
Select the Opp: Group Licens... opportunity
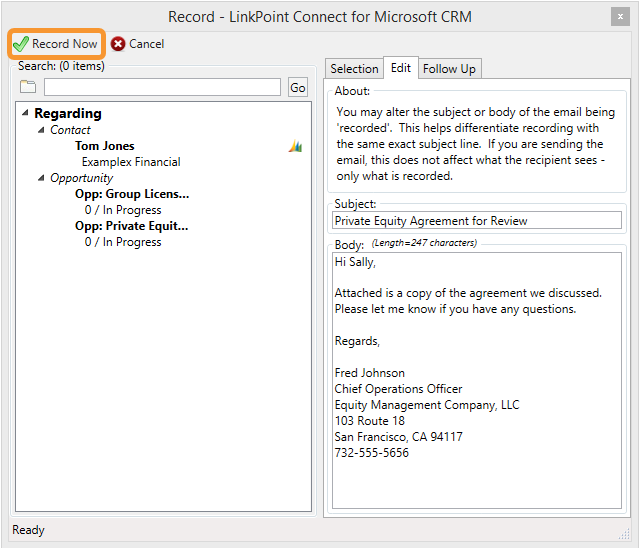tap(132, 194)
